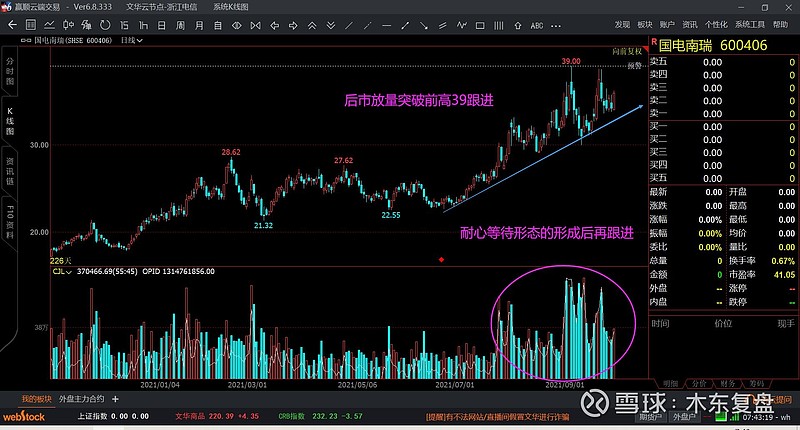Screen dimensions: 800x430
Task: Switch to the time-sharing line chart icon
Action: click(x=49, y=25)
